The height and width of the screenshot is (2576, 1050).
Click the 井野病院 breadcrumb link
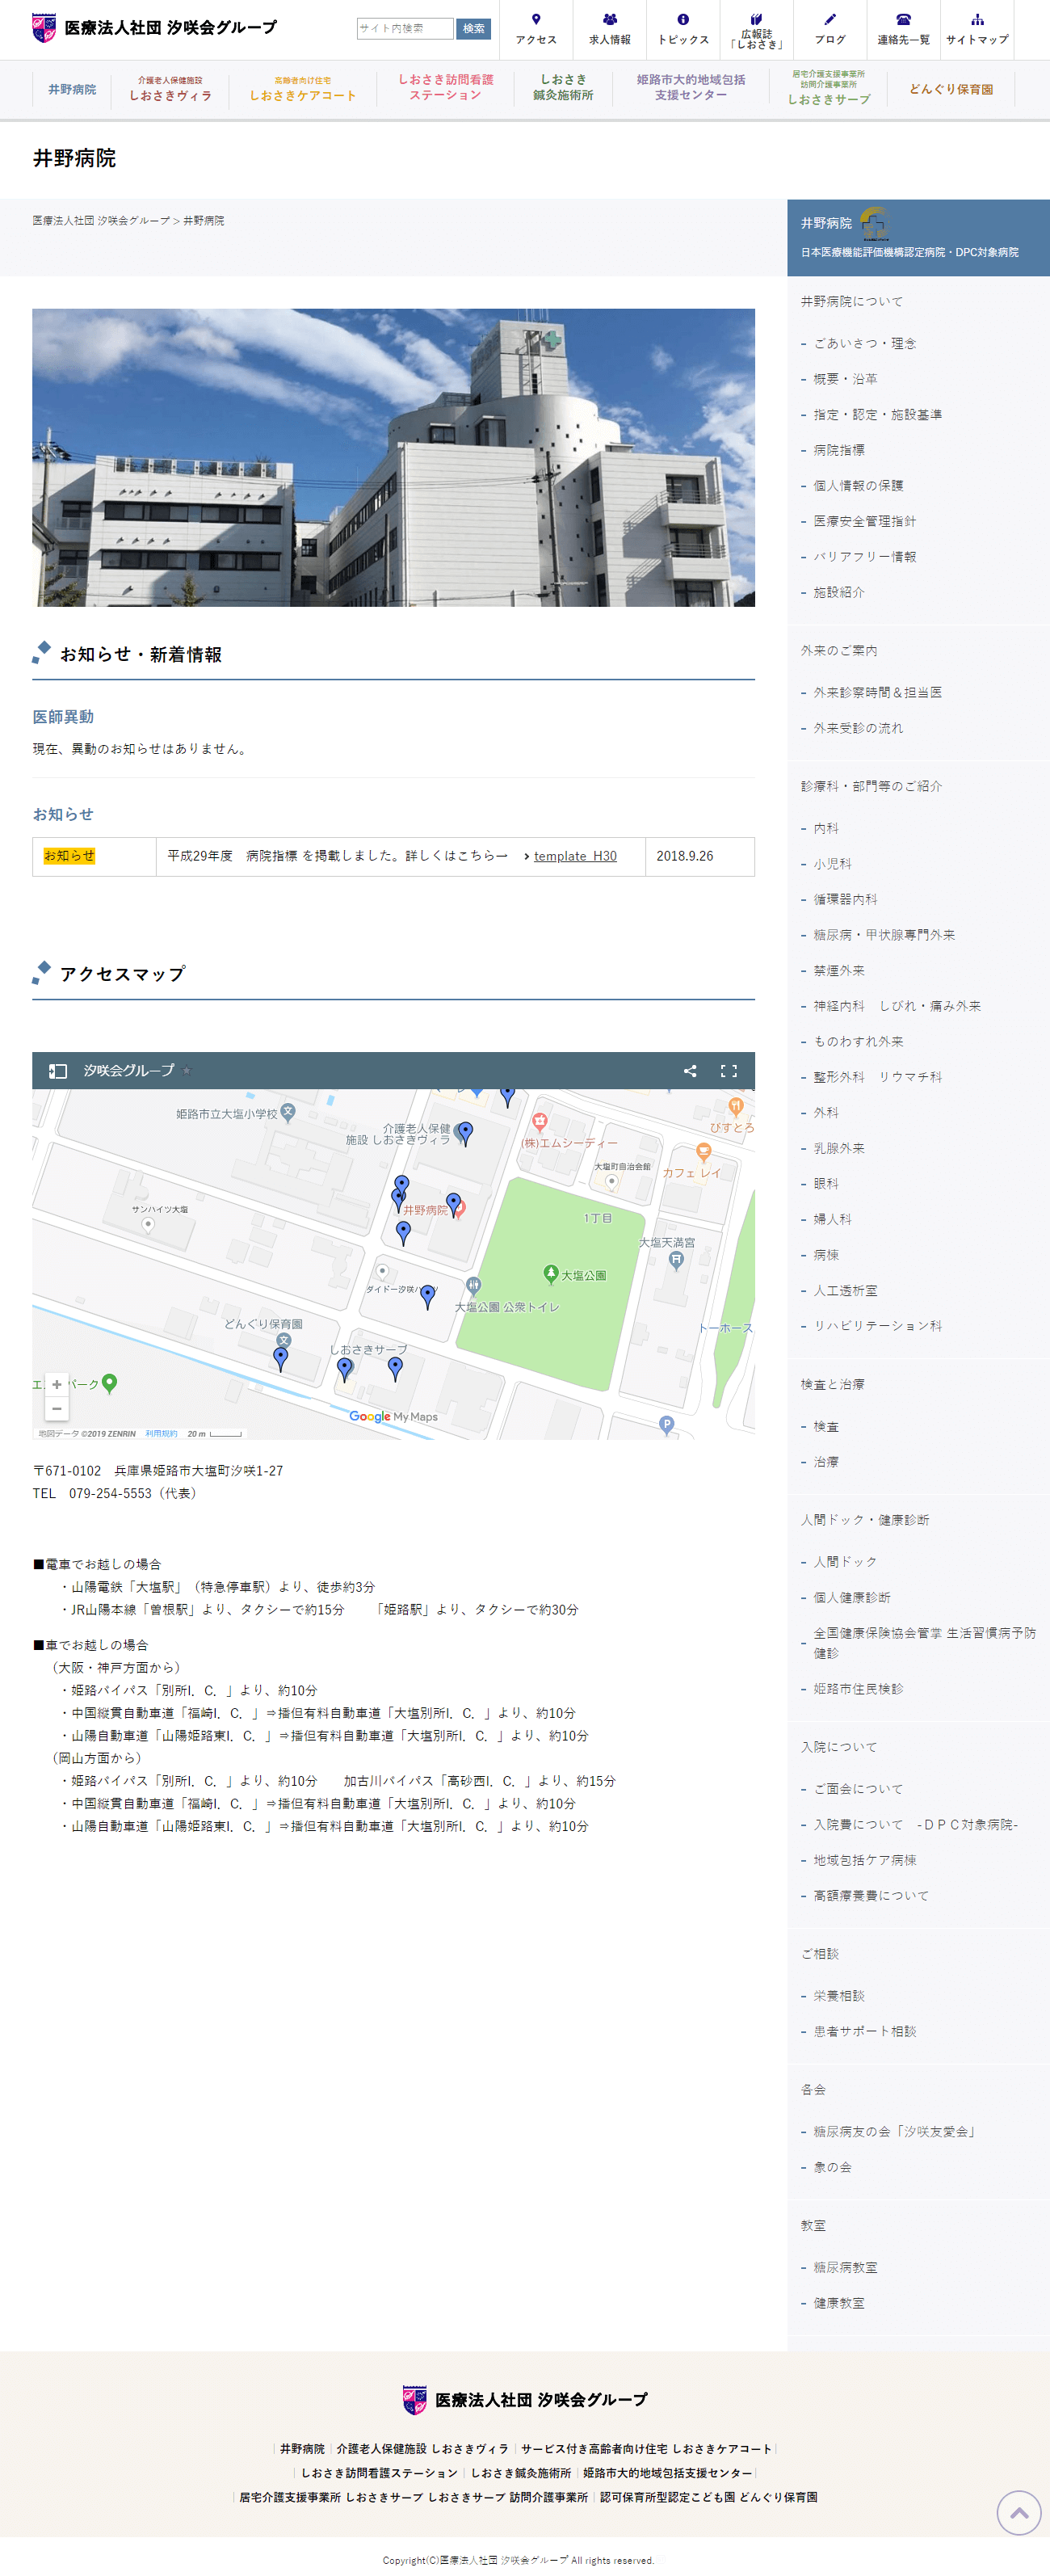click(x=204, y=221)
